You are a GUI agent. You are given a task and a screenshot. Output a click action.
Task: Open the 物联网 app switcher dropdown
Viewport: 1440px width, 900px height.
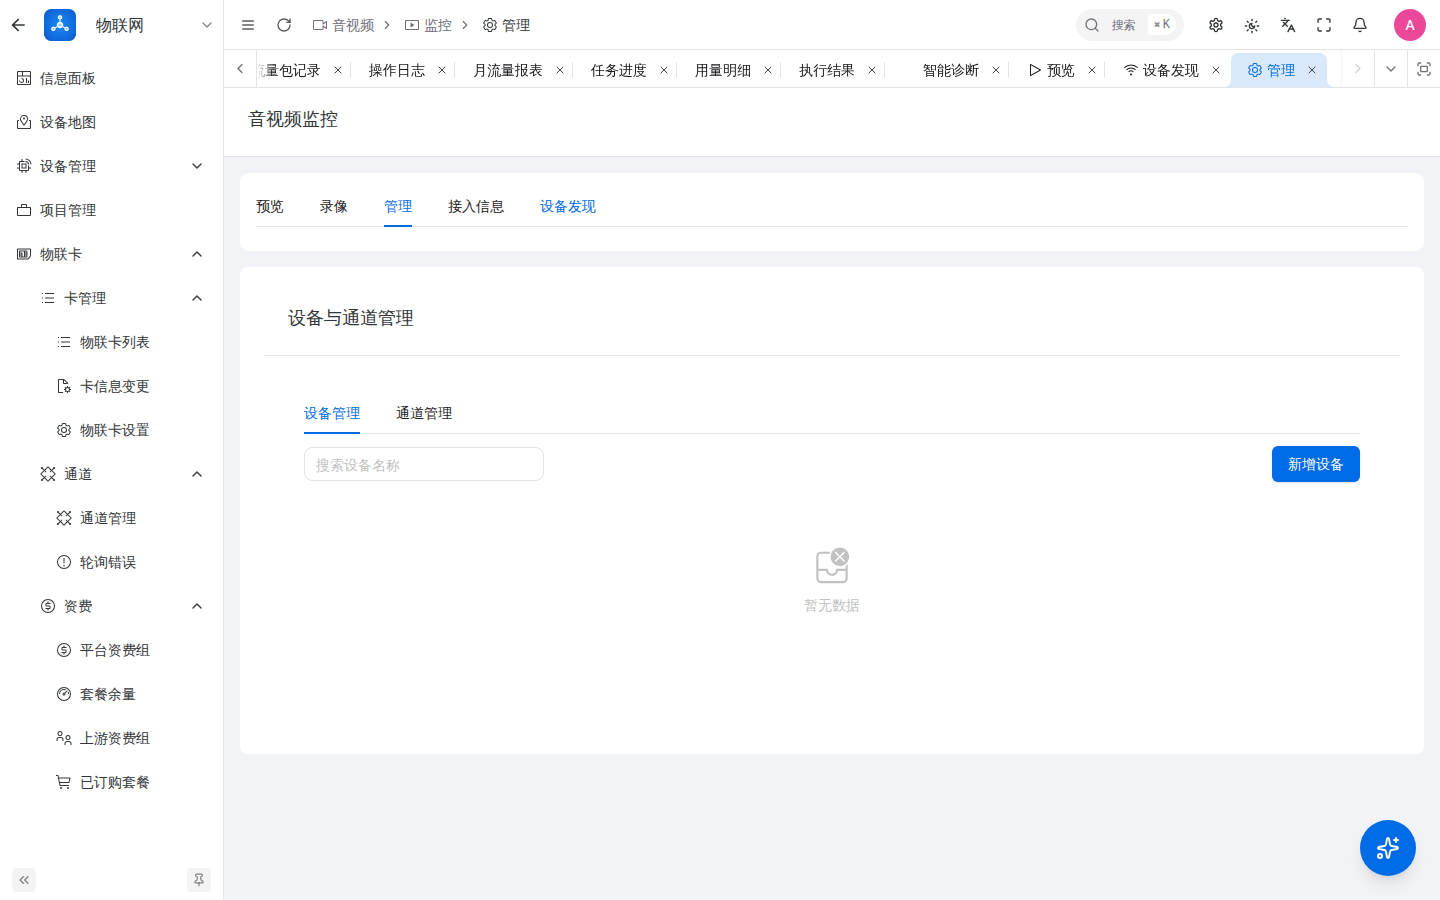click(207, 25)
